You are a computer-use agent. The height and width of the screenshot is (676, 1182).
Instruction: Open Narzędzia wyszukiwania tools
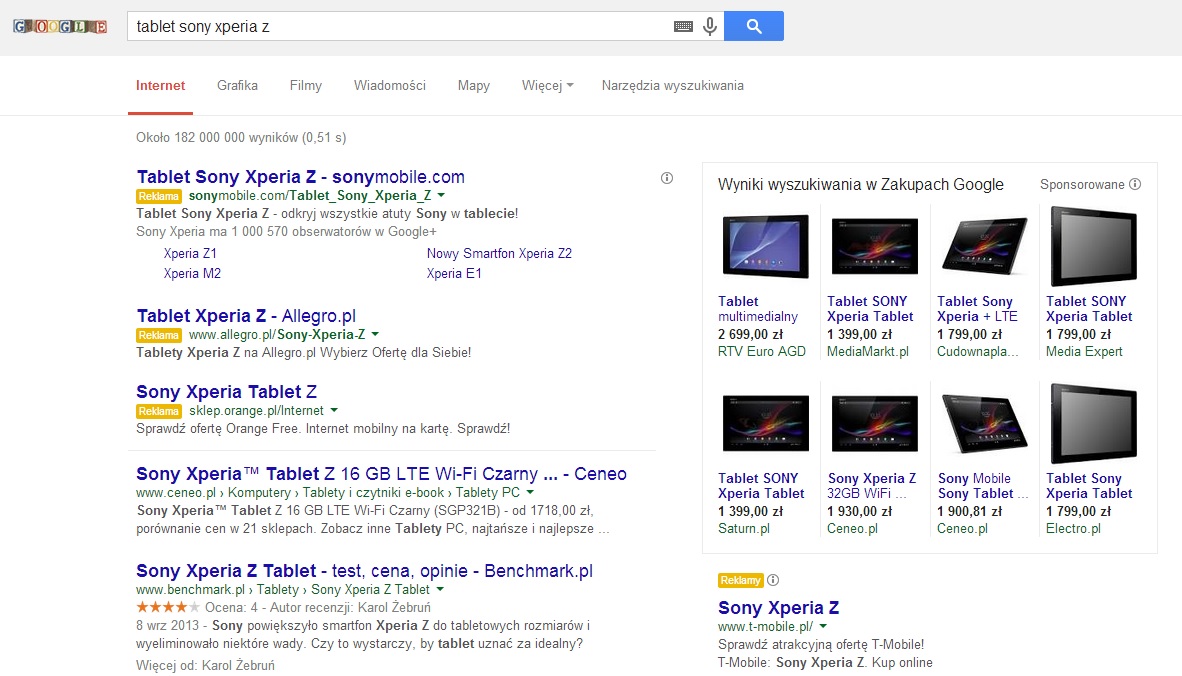[x=672, y=86]
